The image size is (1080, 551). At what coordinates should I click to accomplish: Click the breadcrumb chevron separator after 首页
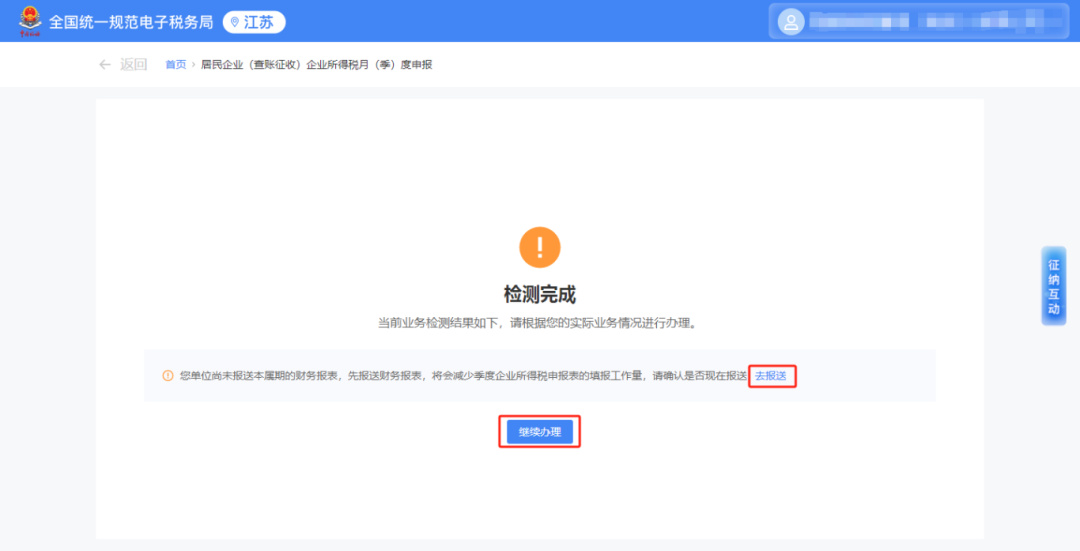tap(194, 65)
